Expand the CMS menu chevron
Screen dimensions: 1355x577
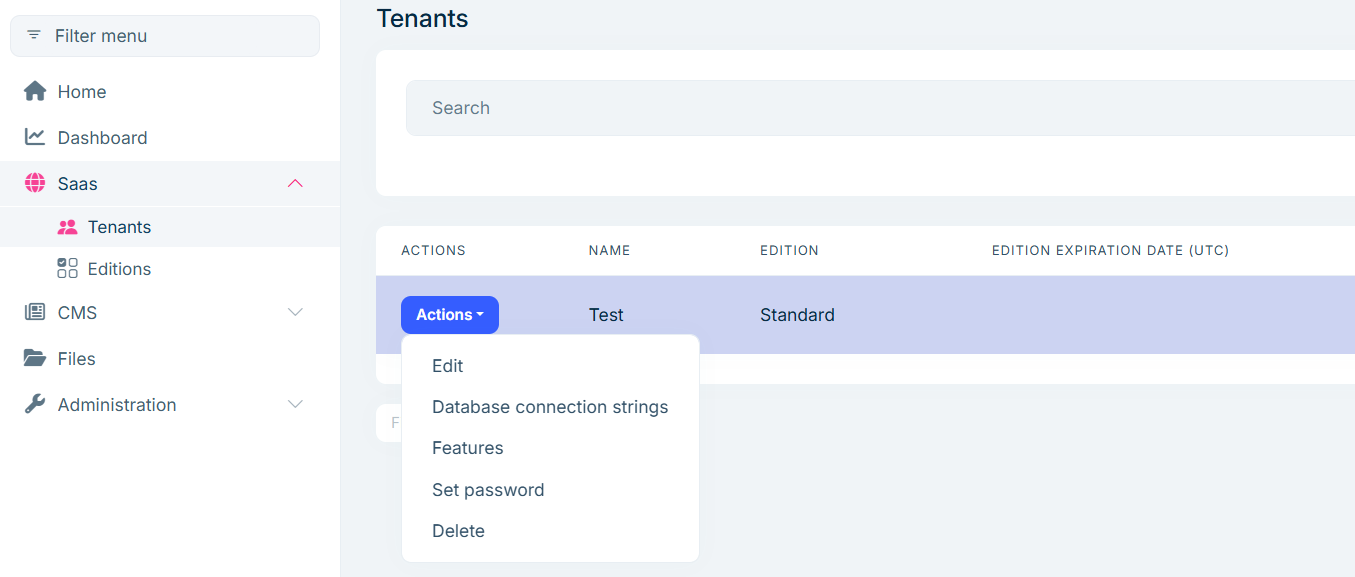295,312
